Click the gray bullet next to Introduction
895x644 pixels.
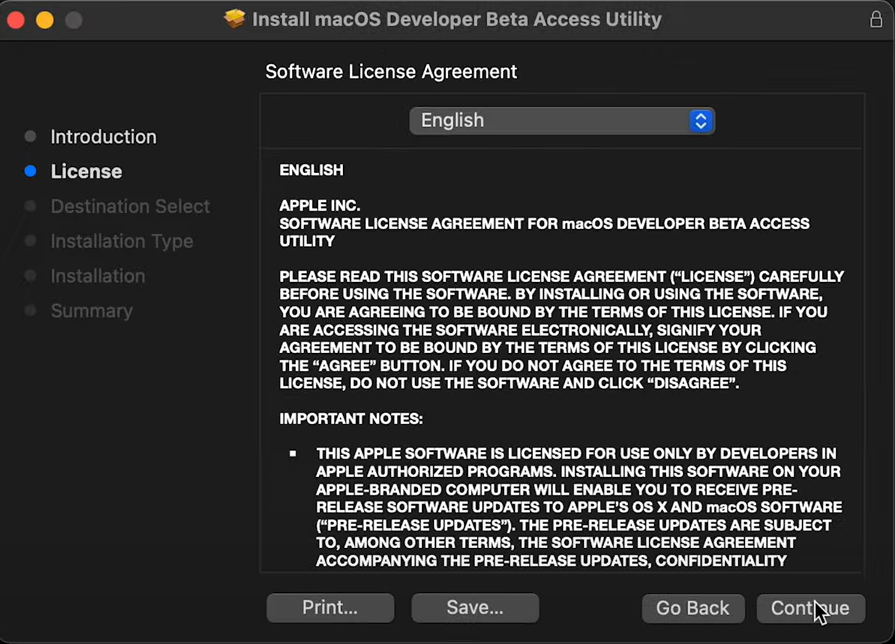30,136
